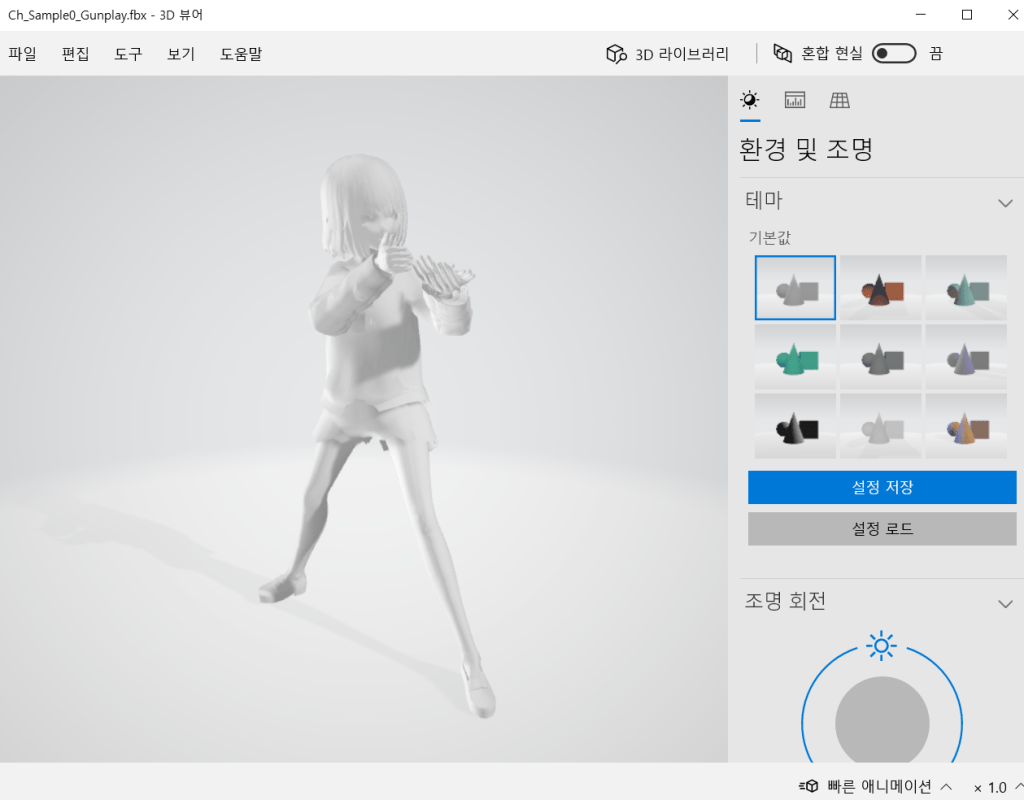
Task: Click the 설정 저장 button
Action: [882, 488]
